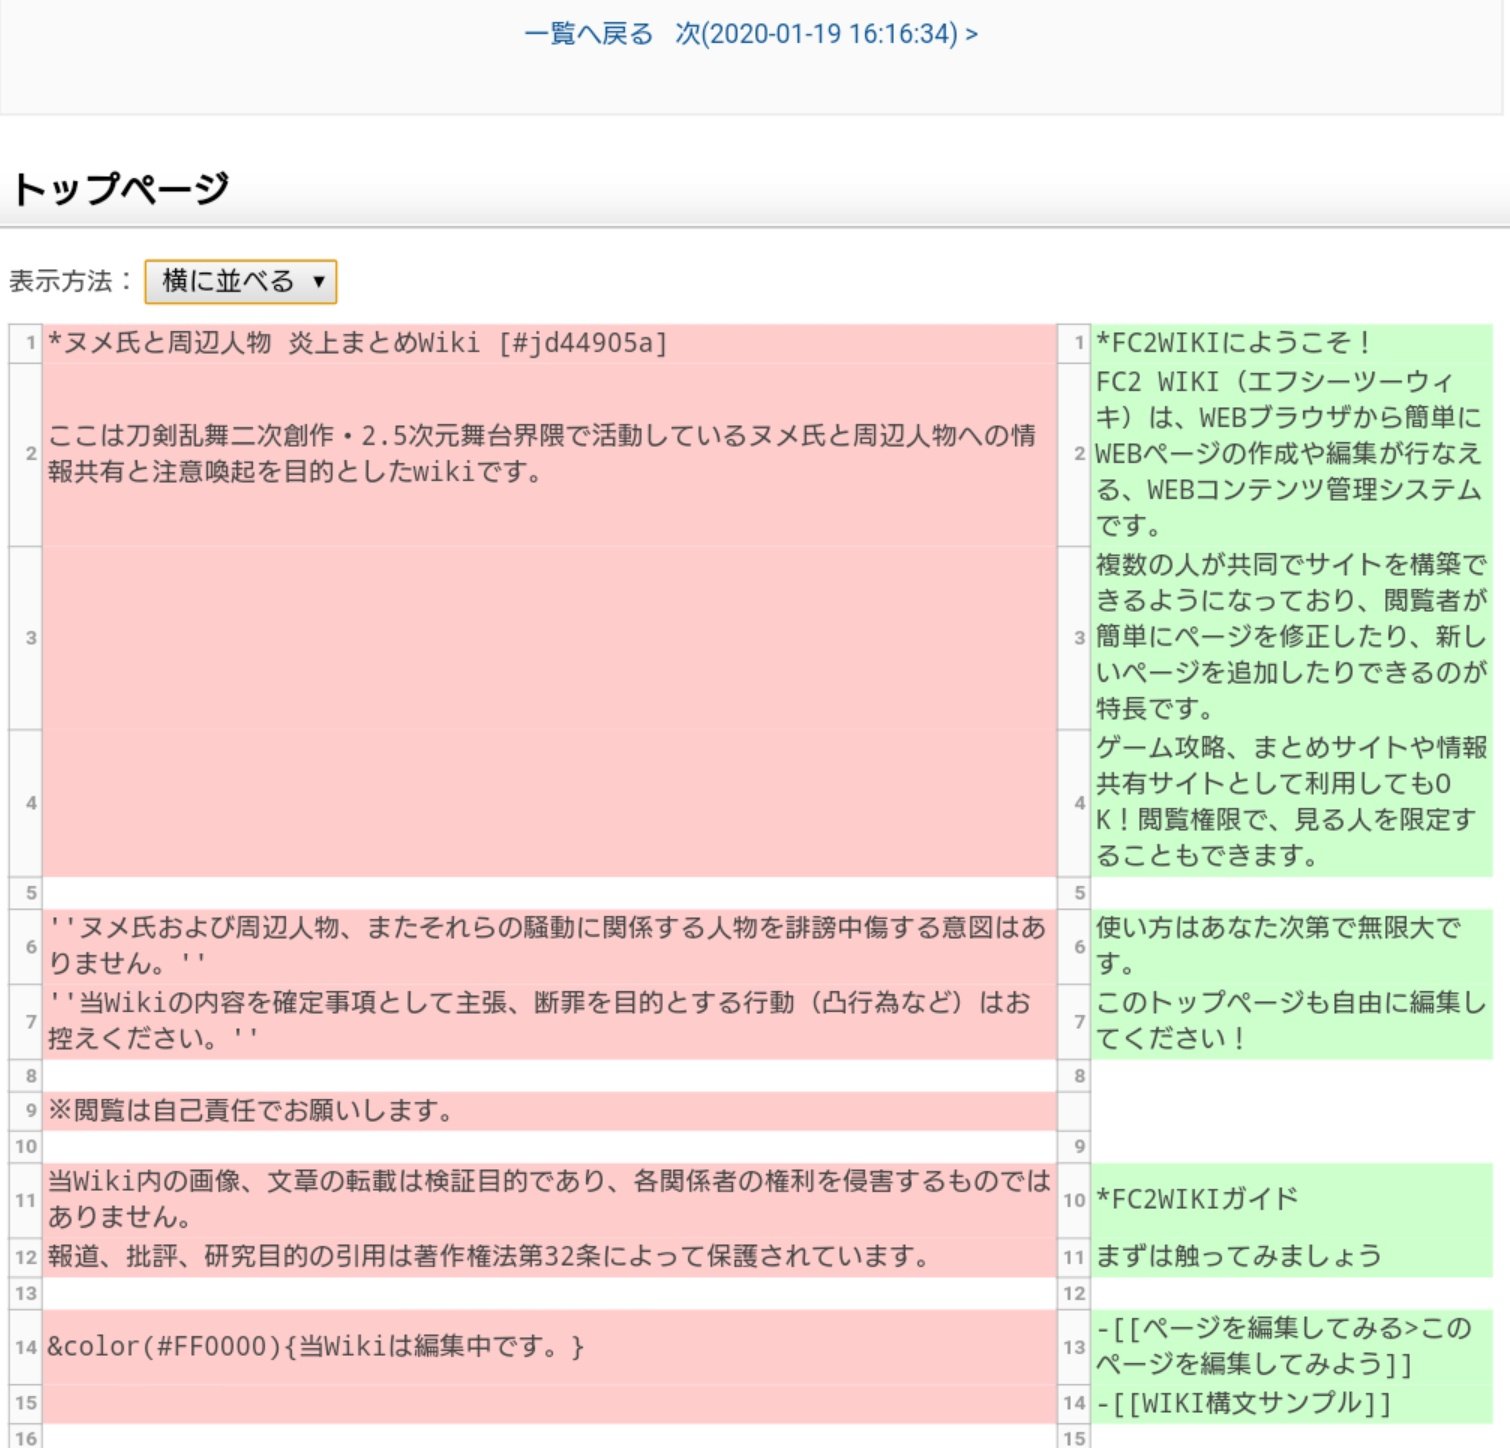Select the right paragraph beginning ゲーム攻略、まとめサイト
Screen dimensions: 1510x1448
click(x=1292, y=802)
